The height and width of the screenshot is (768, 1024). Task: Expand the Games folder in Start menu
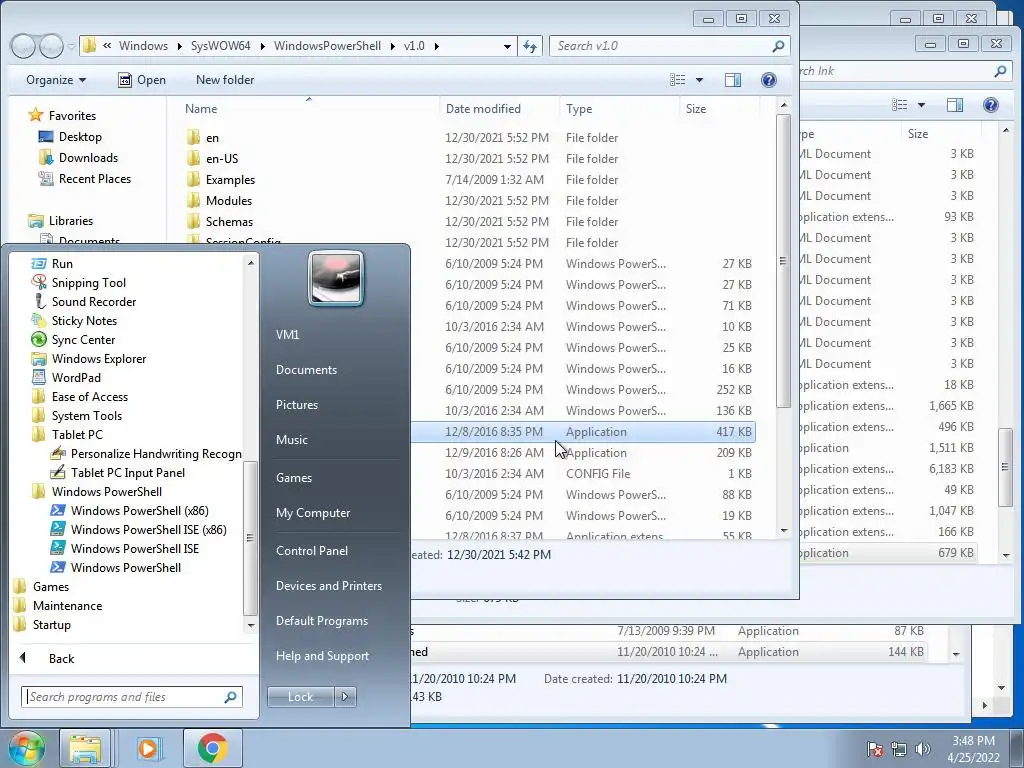50,586
